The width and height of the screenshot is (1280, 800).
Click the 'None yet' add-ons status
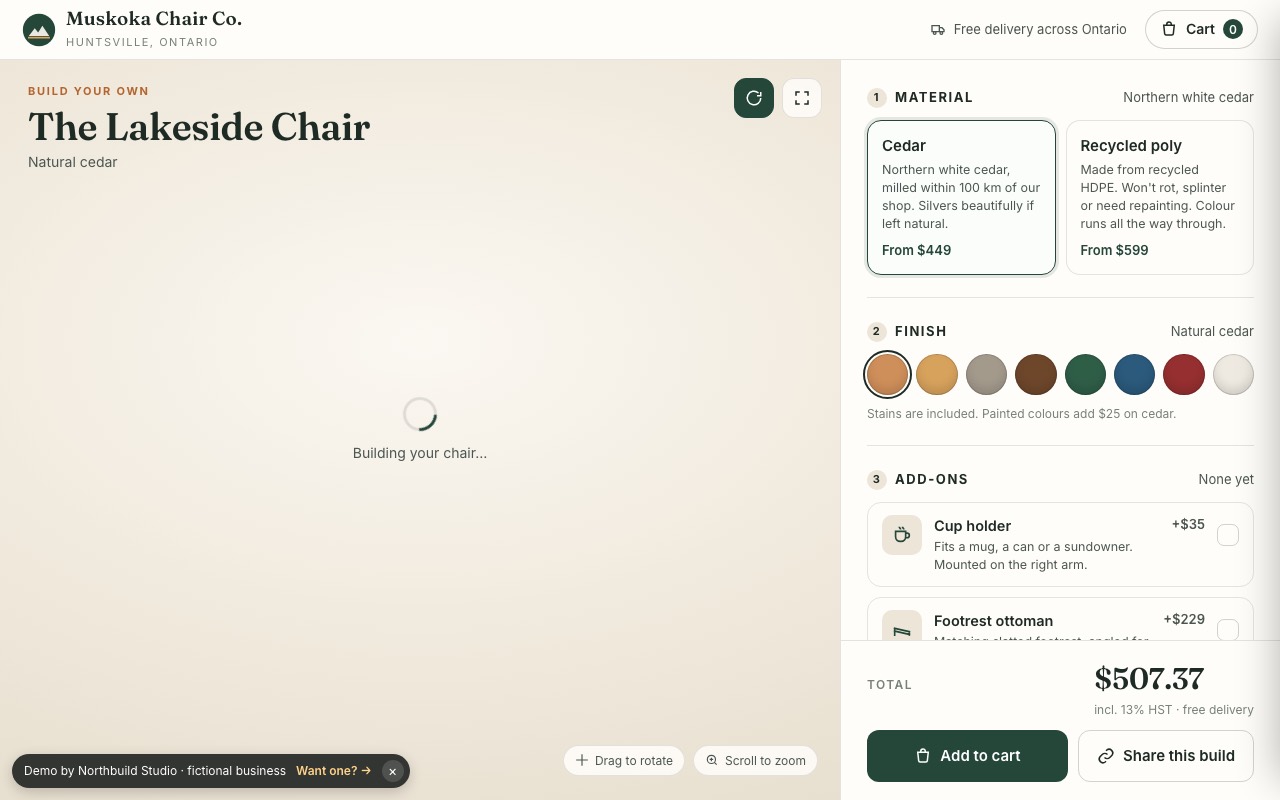click(x=1226, y=479)
